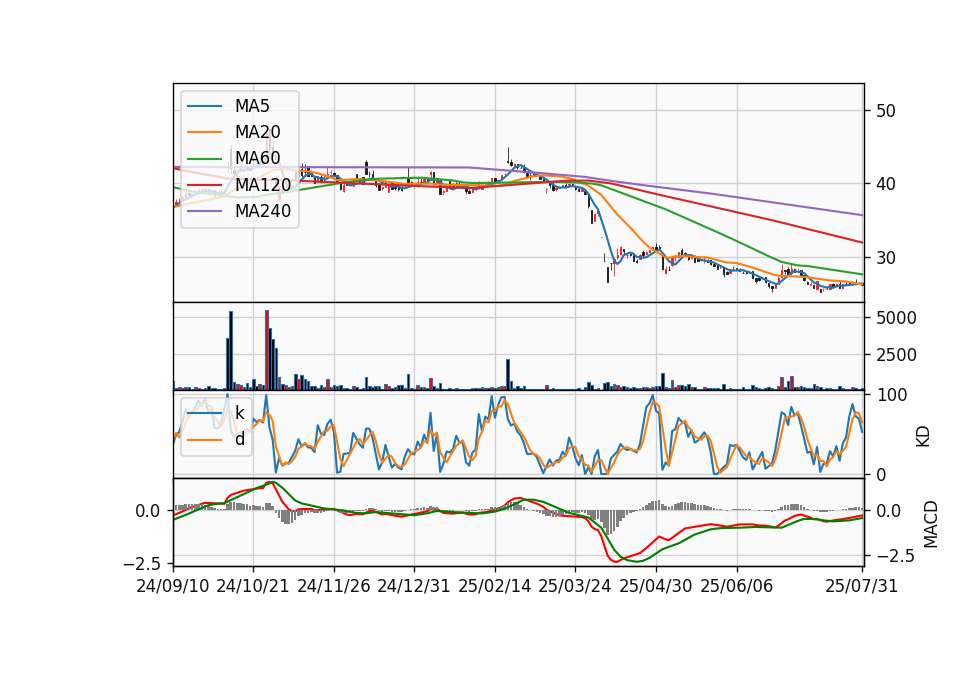This screenshot has width=960, height=690.
Task: Click the 'k' legend entry in KD panel
Action: pos(239,413)
